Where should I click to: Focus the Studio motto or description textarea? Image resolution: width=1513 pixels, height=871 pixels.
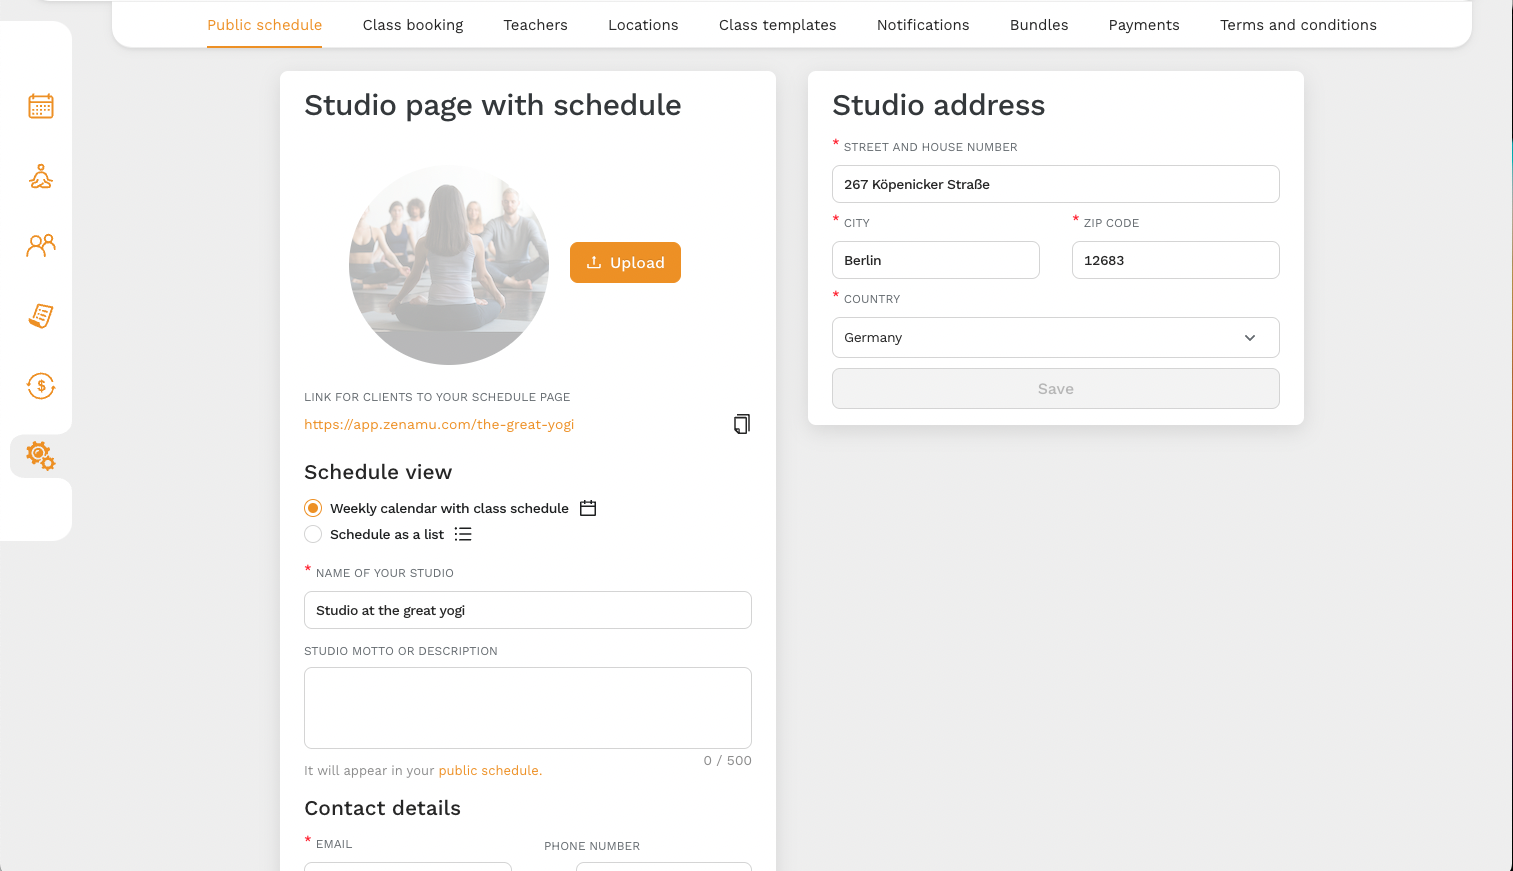pos(528,708)
